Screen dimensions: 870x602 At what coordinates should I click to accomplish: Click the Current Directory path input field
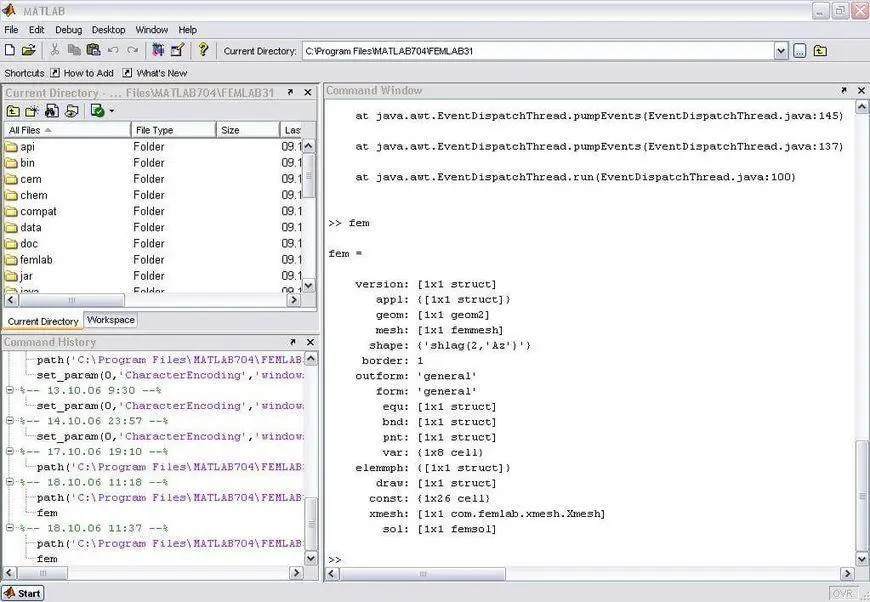click(538, 51)
